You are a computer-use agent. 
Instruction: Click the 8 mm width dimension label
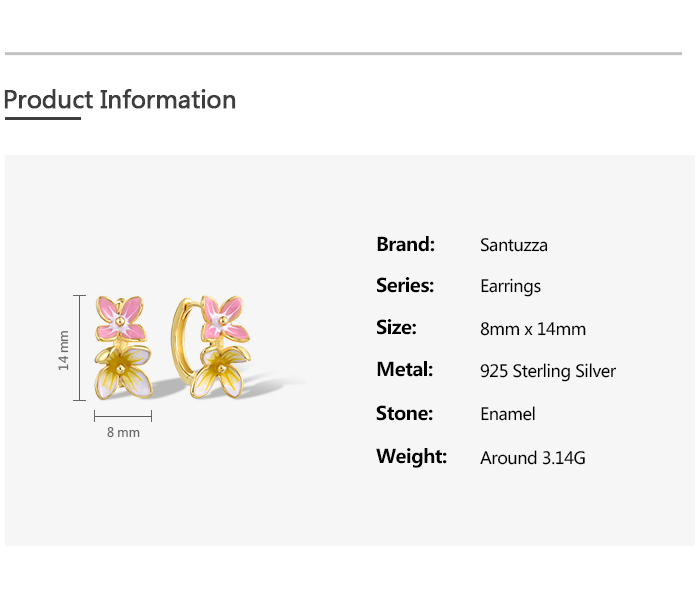(123, 433)
